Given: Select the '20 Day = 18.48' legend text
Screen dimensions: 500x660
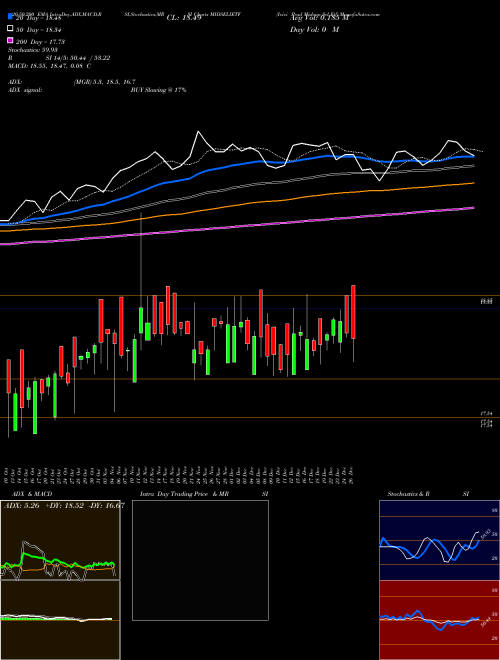Looking at the screenshot, I should pyautogui.click(x=39, y=18).
